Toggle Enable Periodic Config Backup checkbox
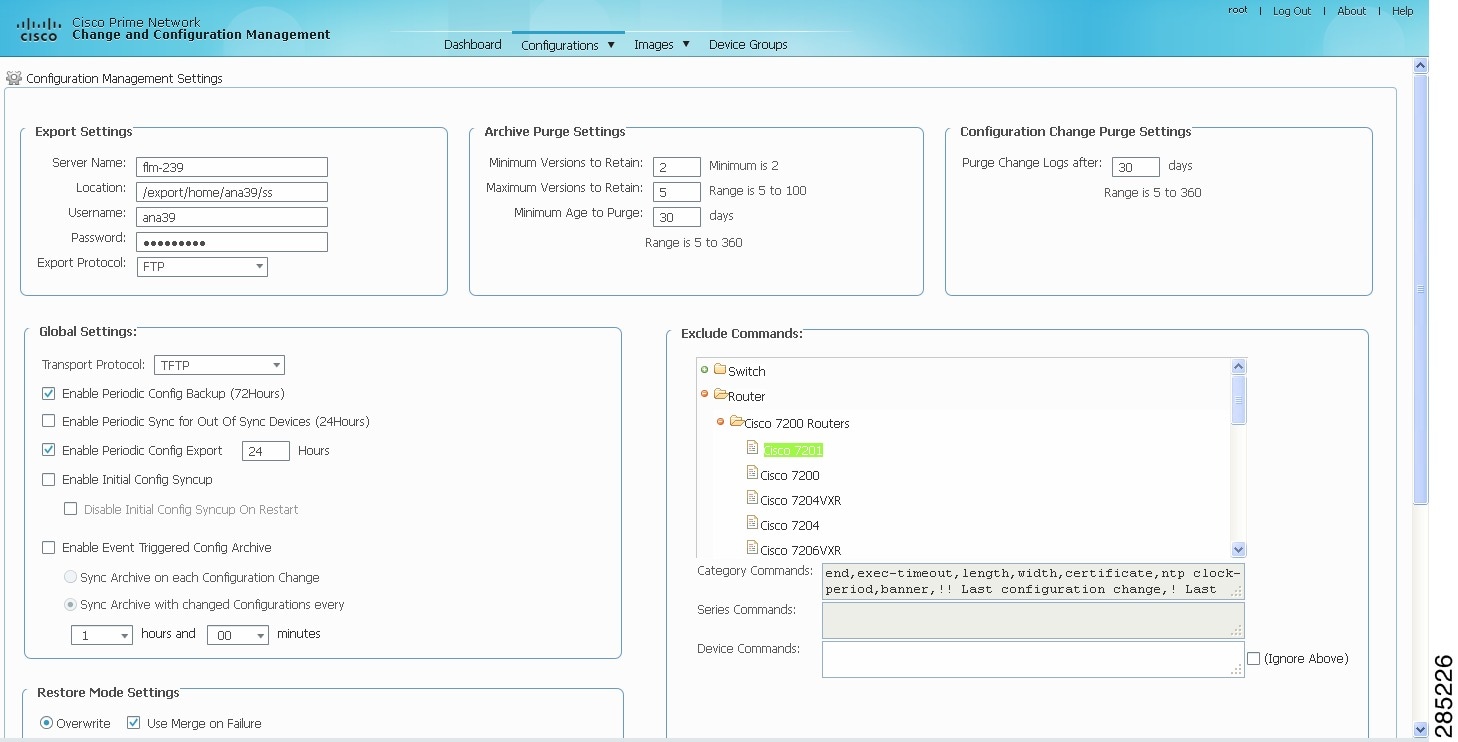 coord(48,394)
